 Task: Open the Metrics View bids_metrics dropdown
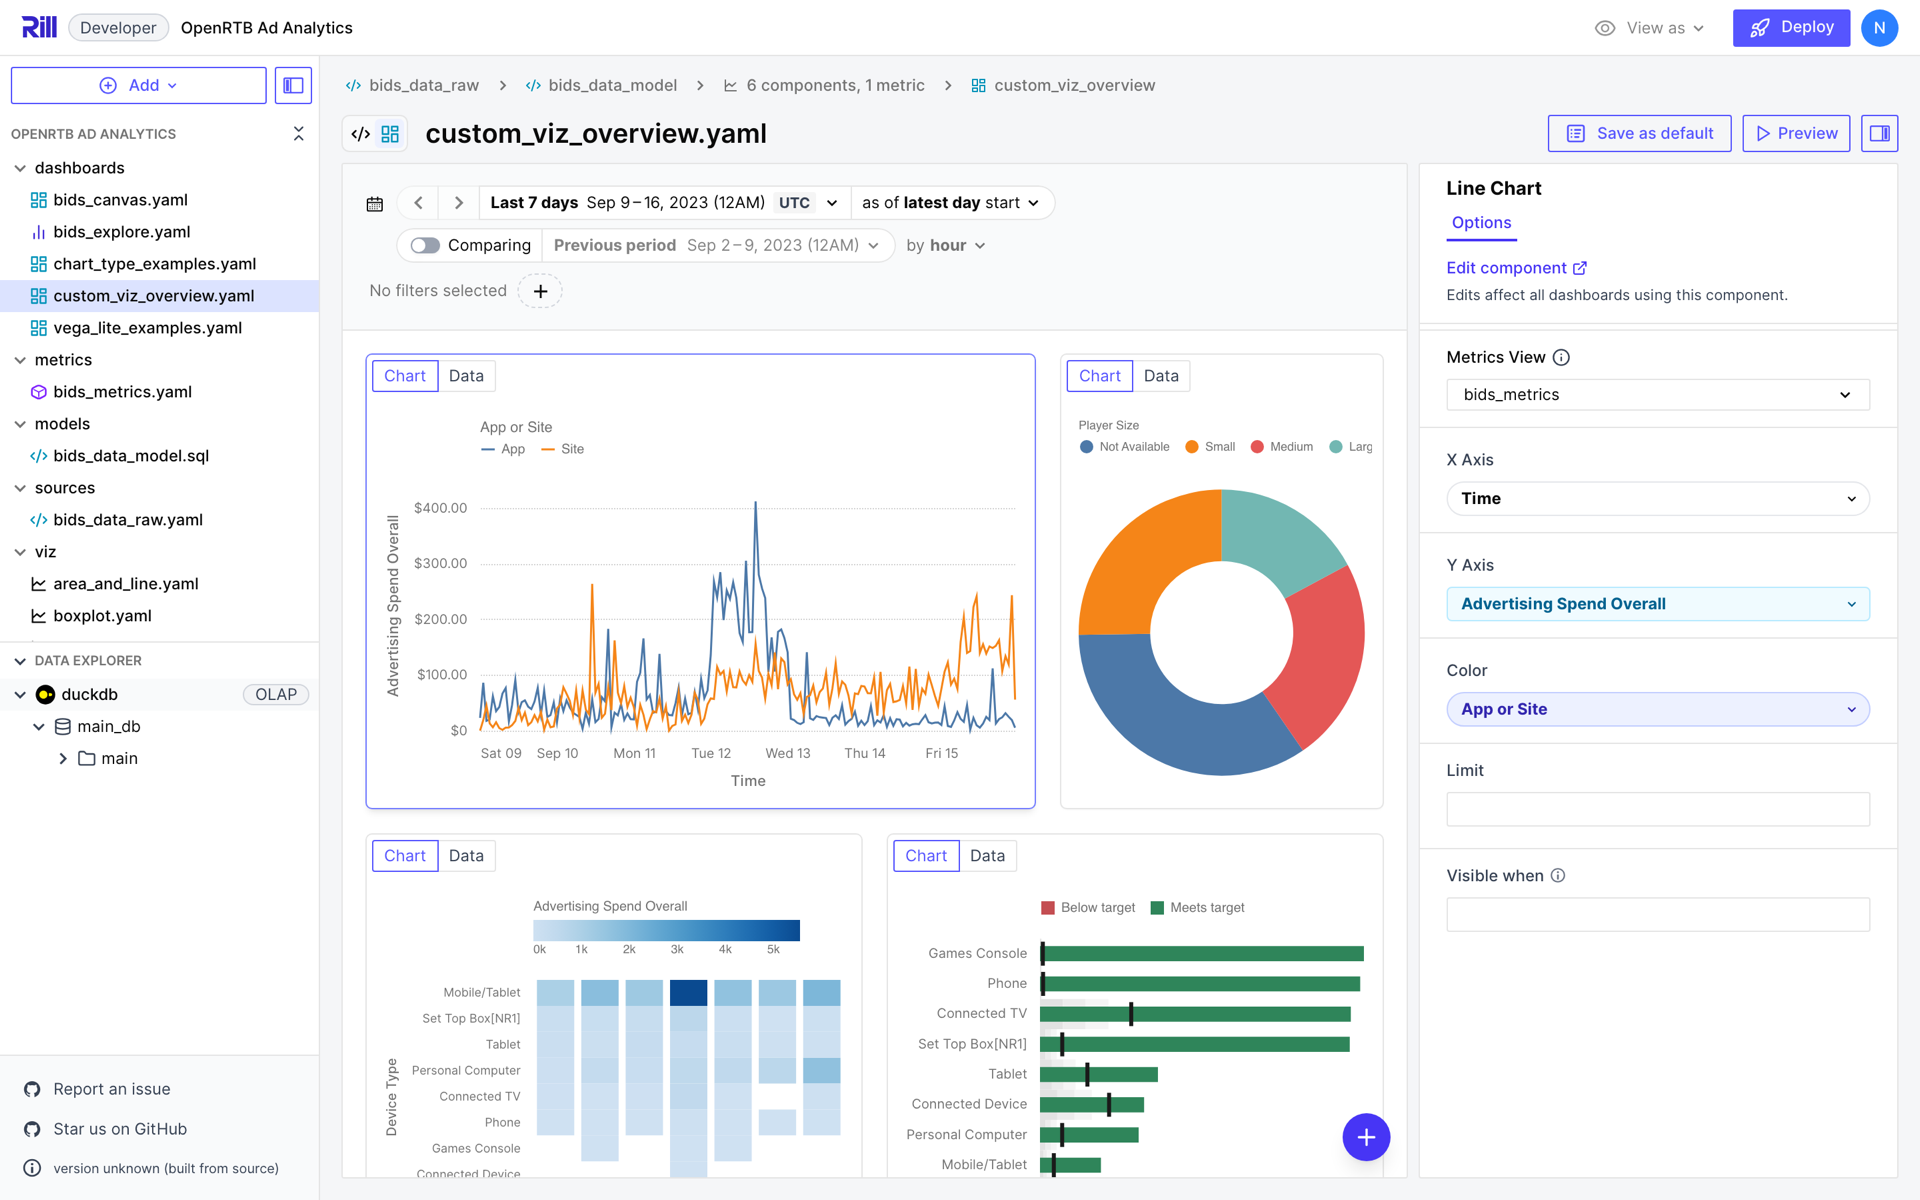[1657, 395]
